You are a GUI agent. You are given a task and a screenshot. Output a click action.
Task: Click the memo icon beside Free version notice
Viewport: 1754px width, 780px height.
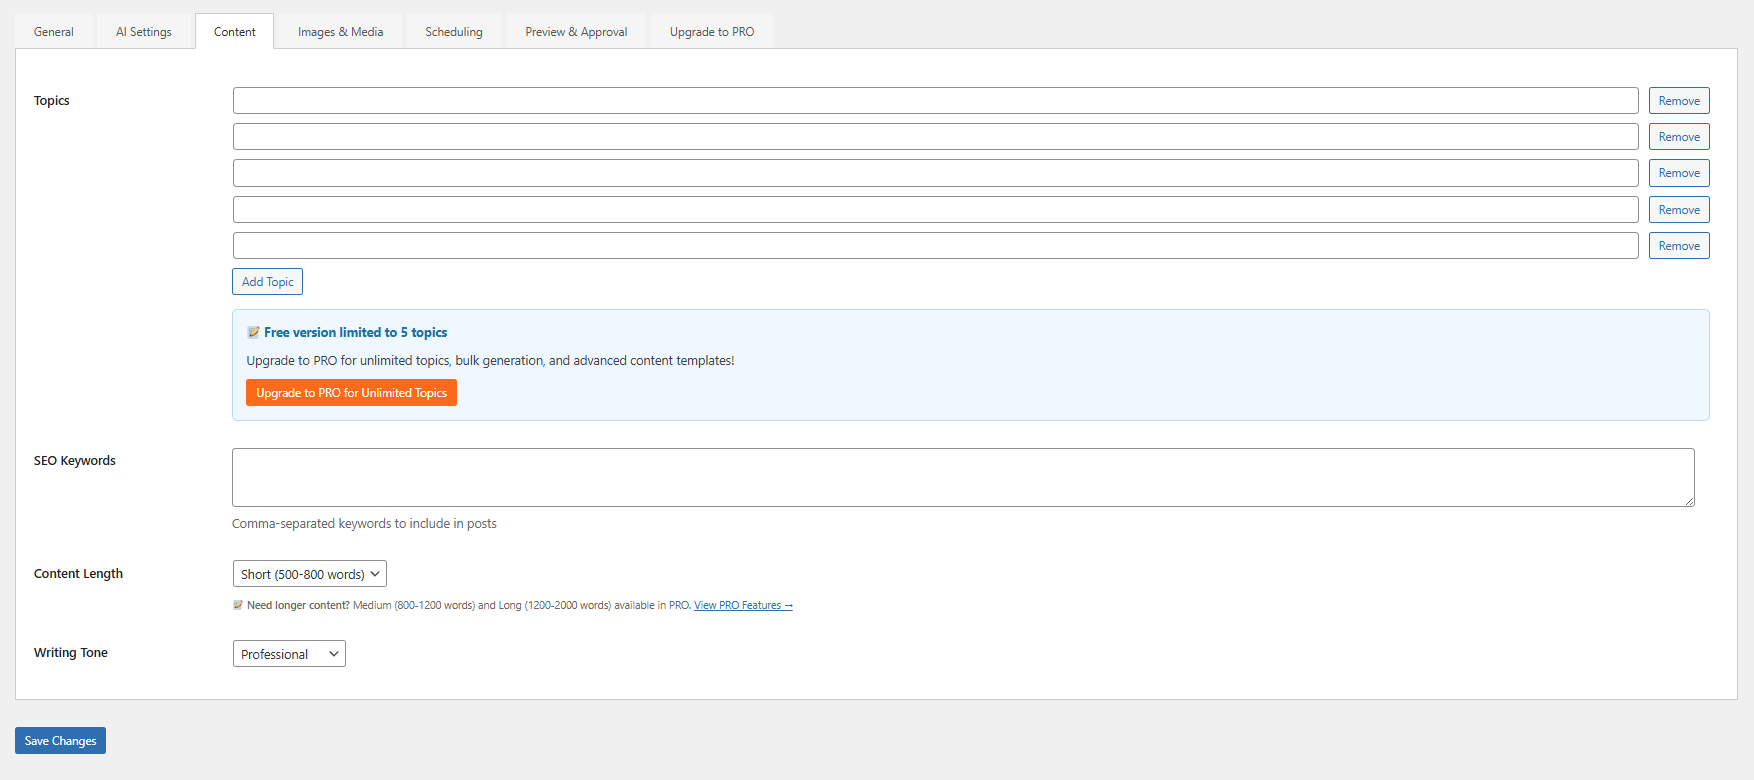pyautogui.click(x=253, y=333)
